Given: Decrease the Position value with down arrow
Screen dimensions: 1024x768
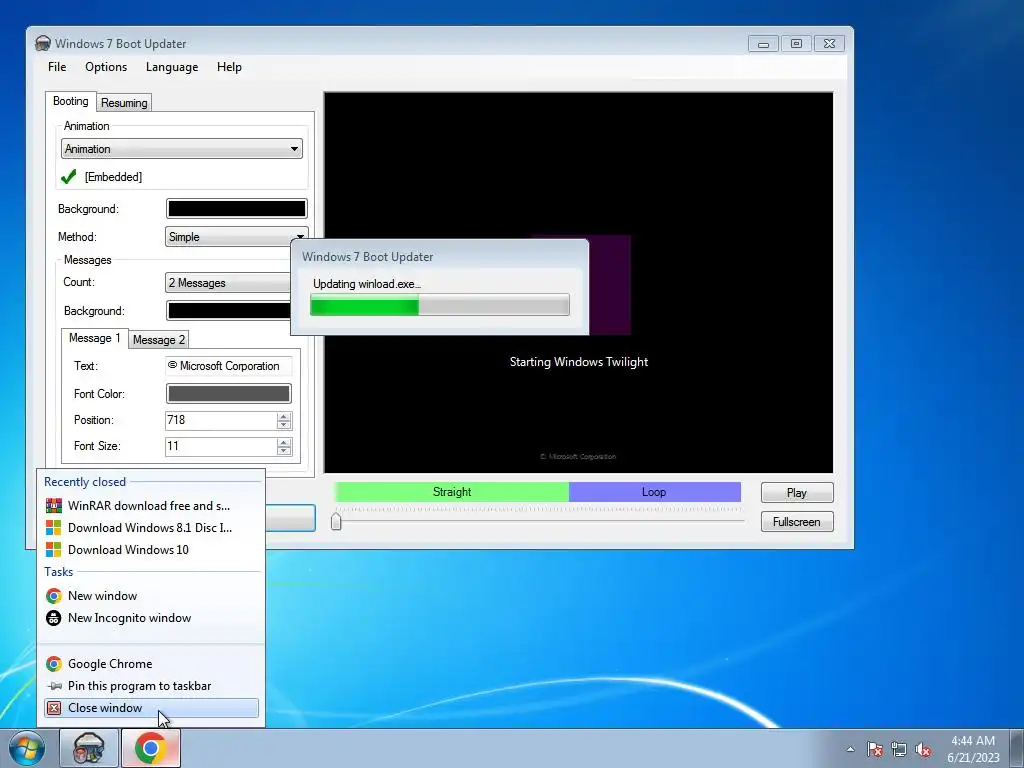Looking at the screenshot, I should pos(283,424).
